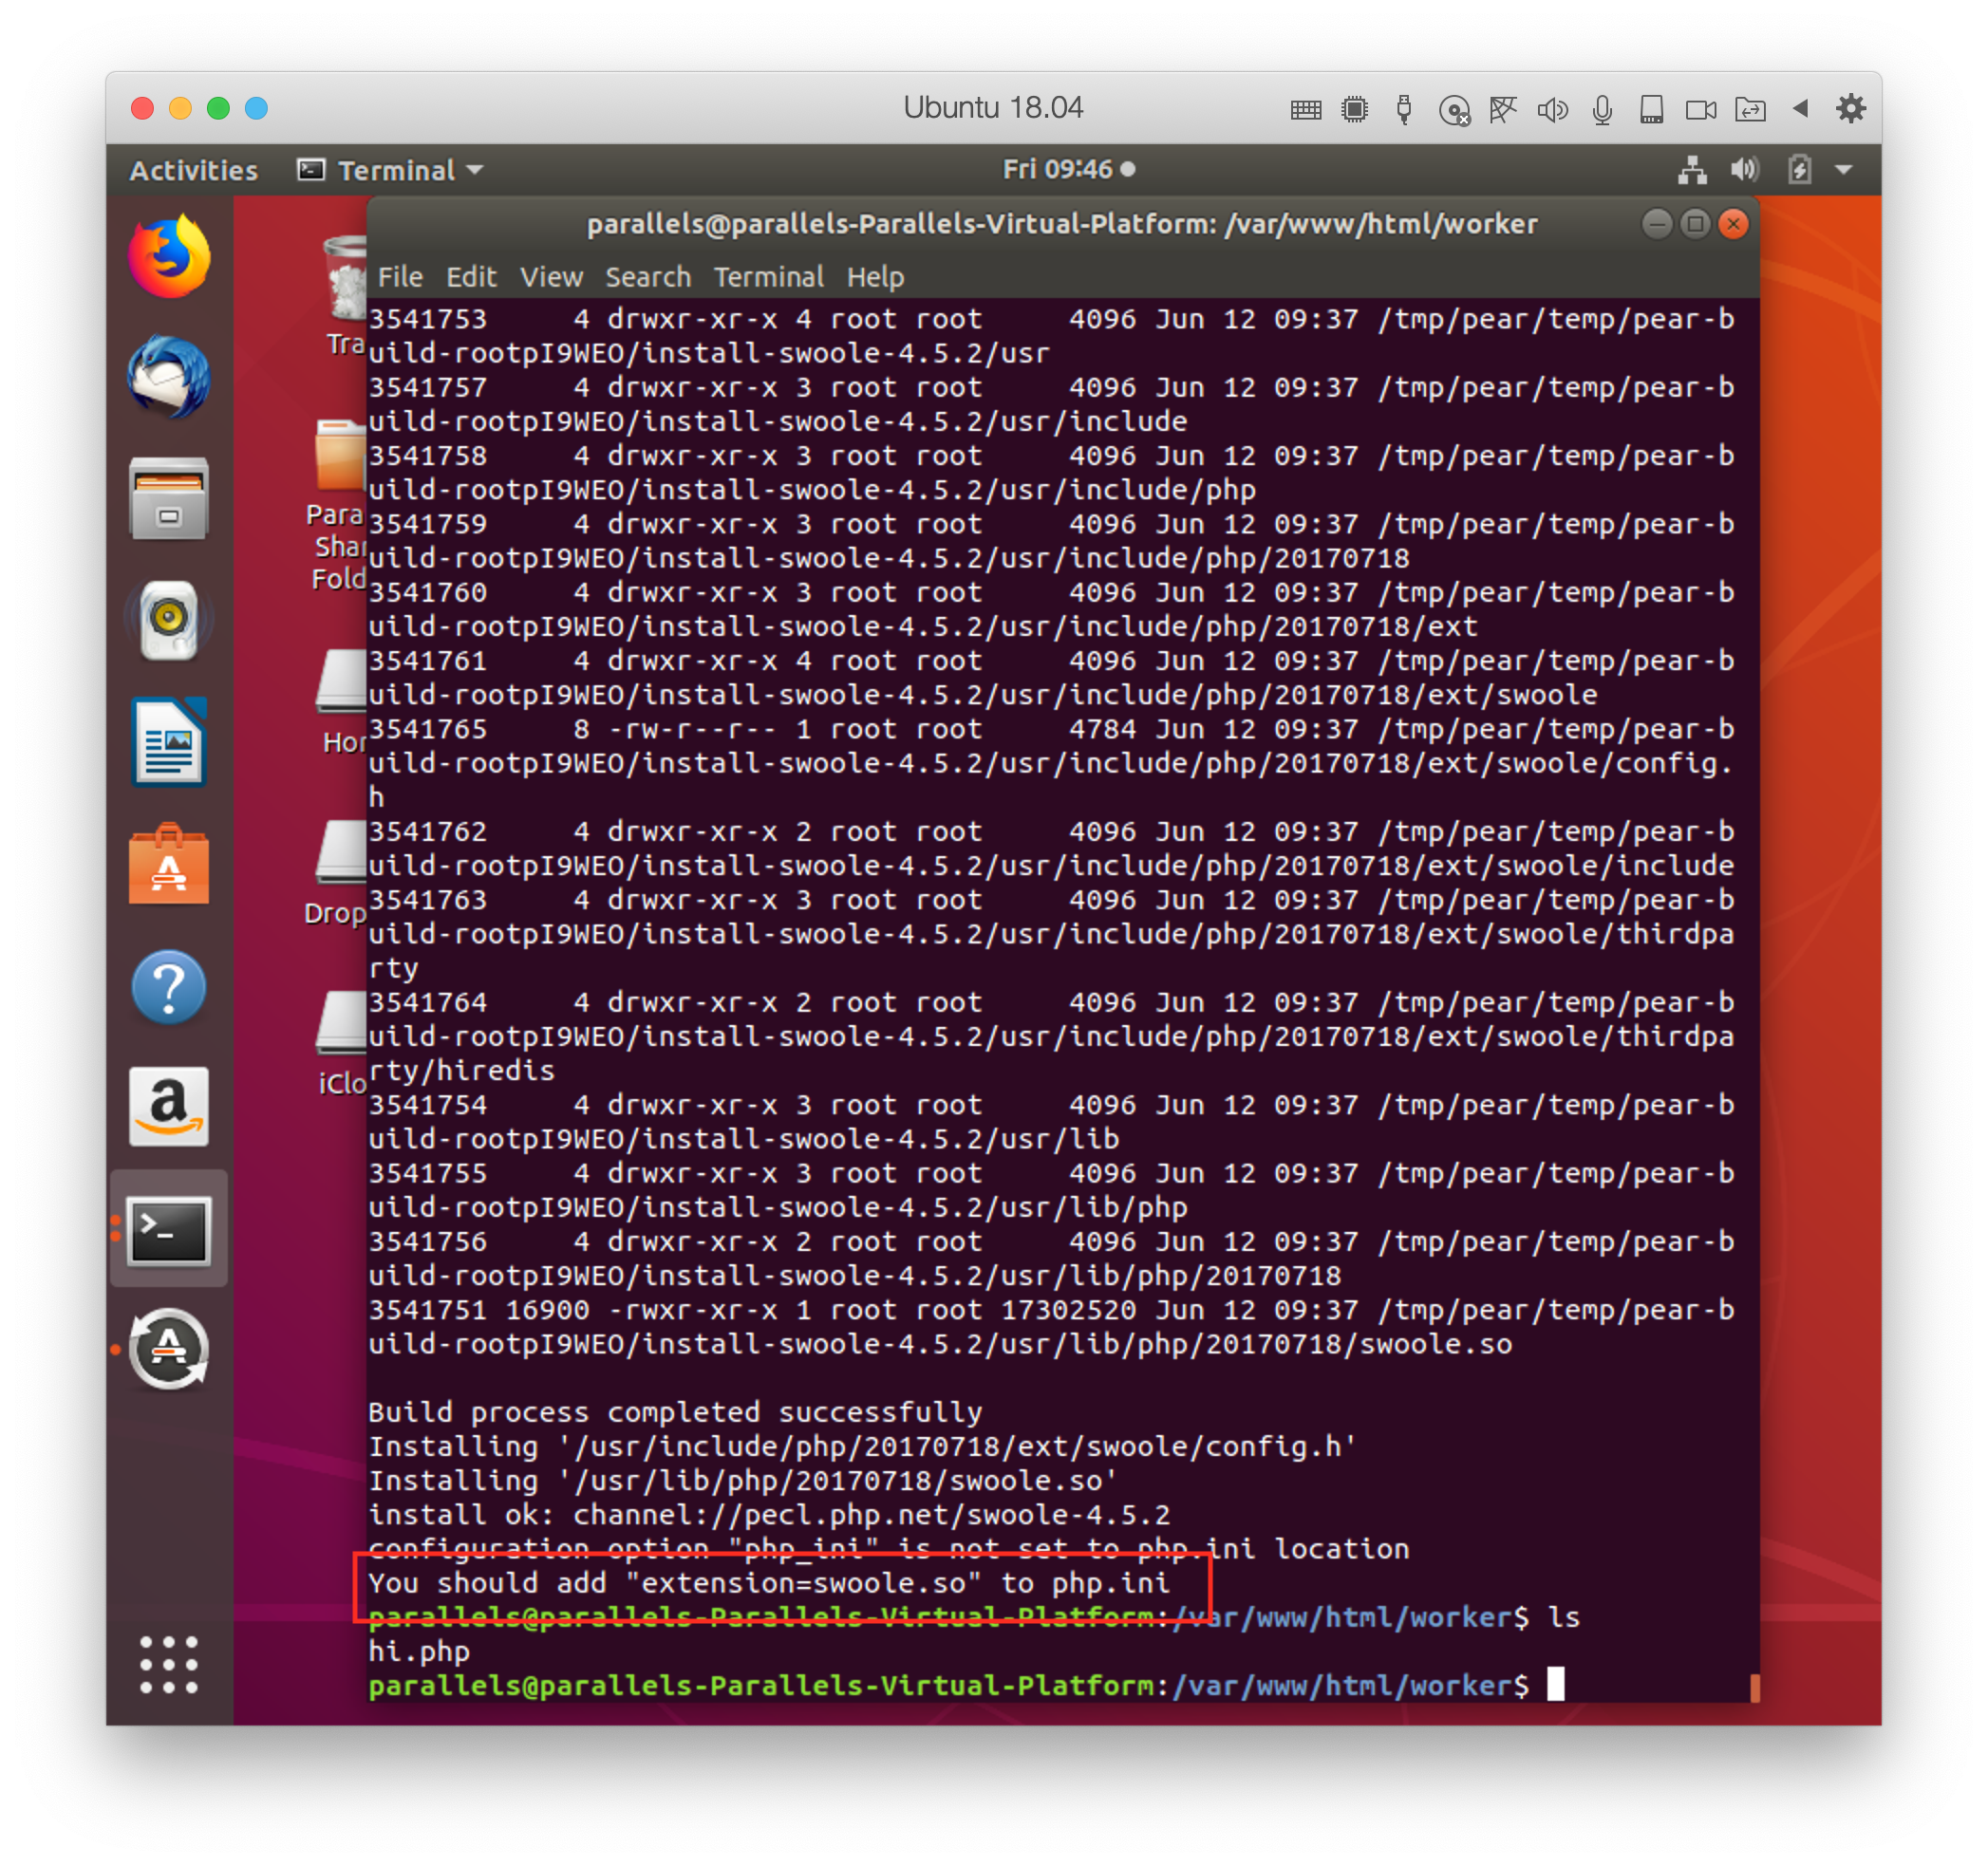Viewport: 1988px width, 1866px height.
Task: Toggle camera icon in Parallels toolbar
Action: tap(1700, 109)
